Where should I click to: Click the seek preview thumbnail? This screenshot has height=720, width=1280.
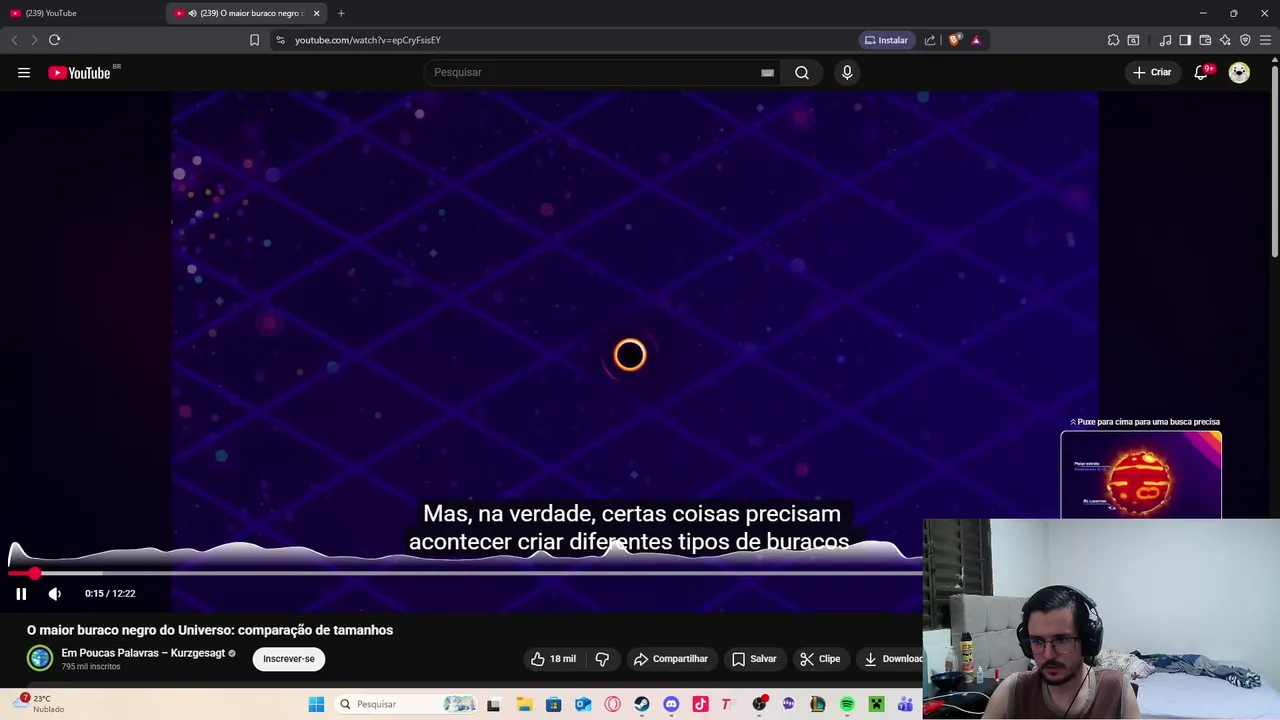tap(1141, 475)
